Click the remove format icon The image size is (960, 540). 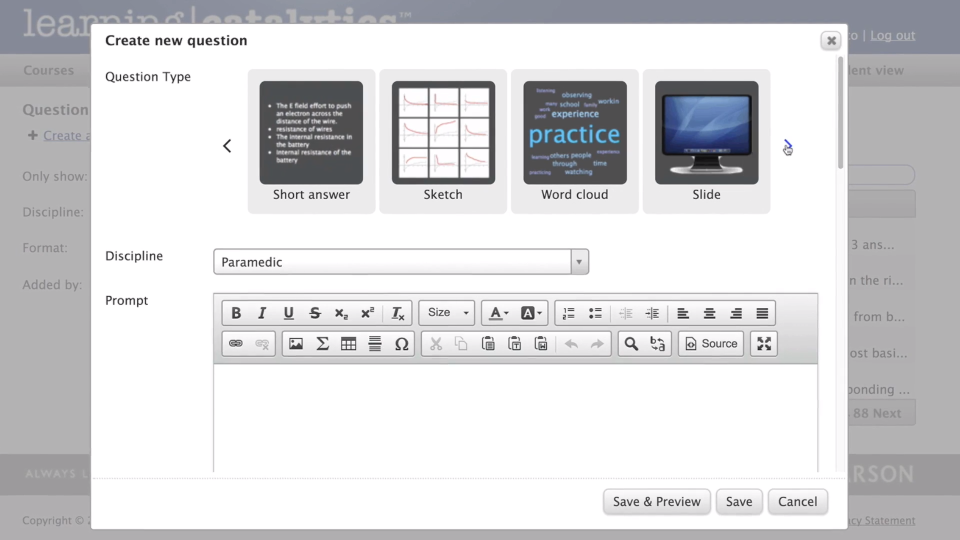pos(398,313)
